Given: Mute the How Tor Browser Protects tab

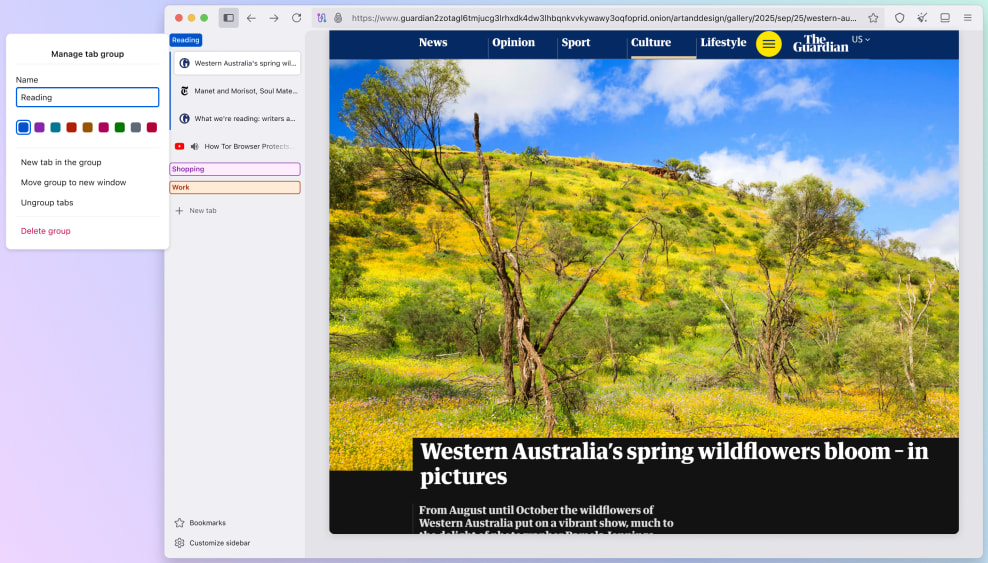Looking at the screenshot, I should 194,146.
